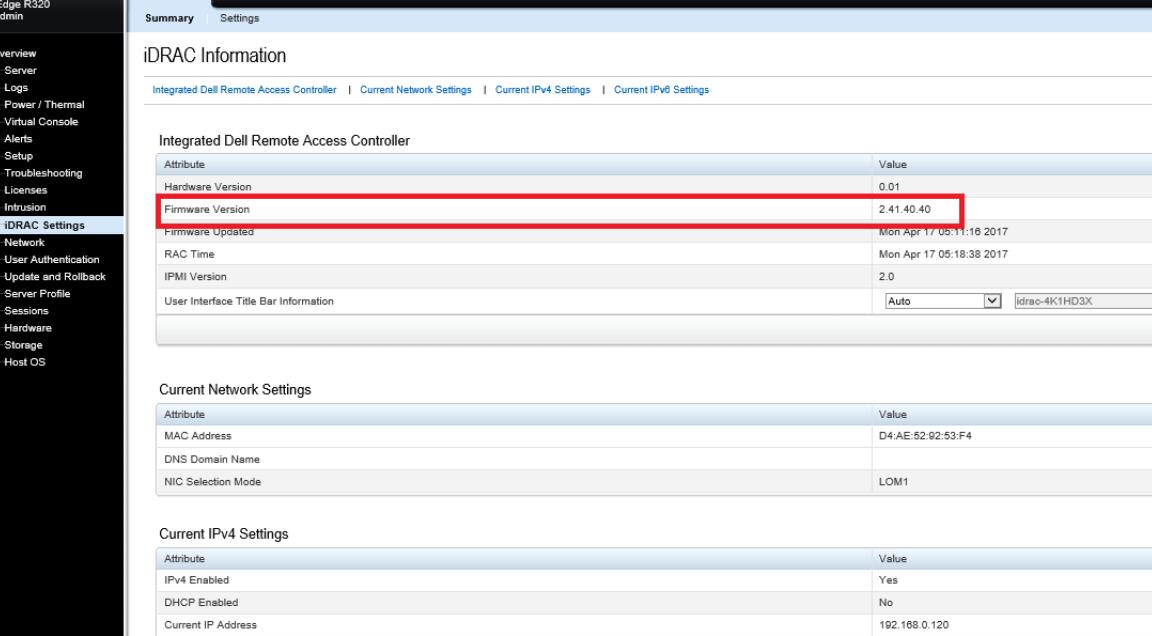Open the Settings tab
The height and width of the screenshot is (636, 1152).
[x=239, y=18]
